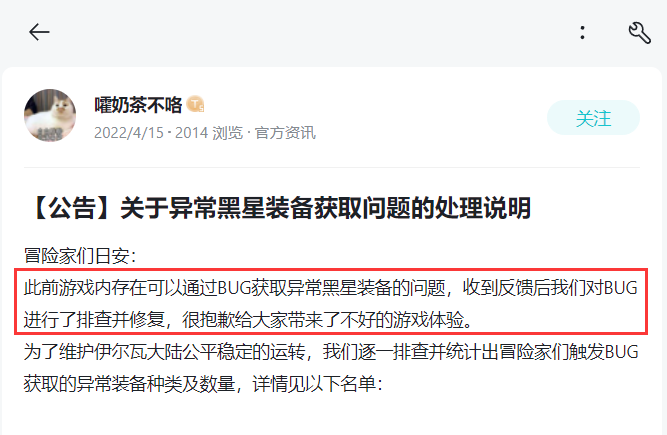Click the highlighted line starting 此前游戏内存在
The width and height of the screenshot is (667, 435).
click(x=331, y=288)
